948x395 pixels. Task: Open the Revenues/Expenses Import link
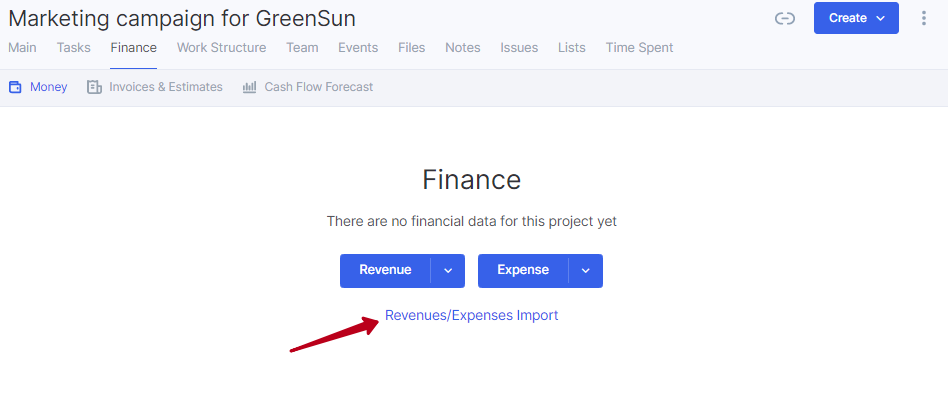[x=472, y=315]
